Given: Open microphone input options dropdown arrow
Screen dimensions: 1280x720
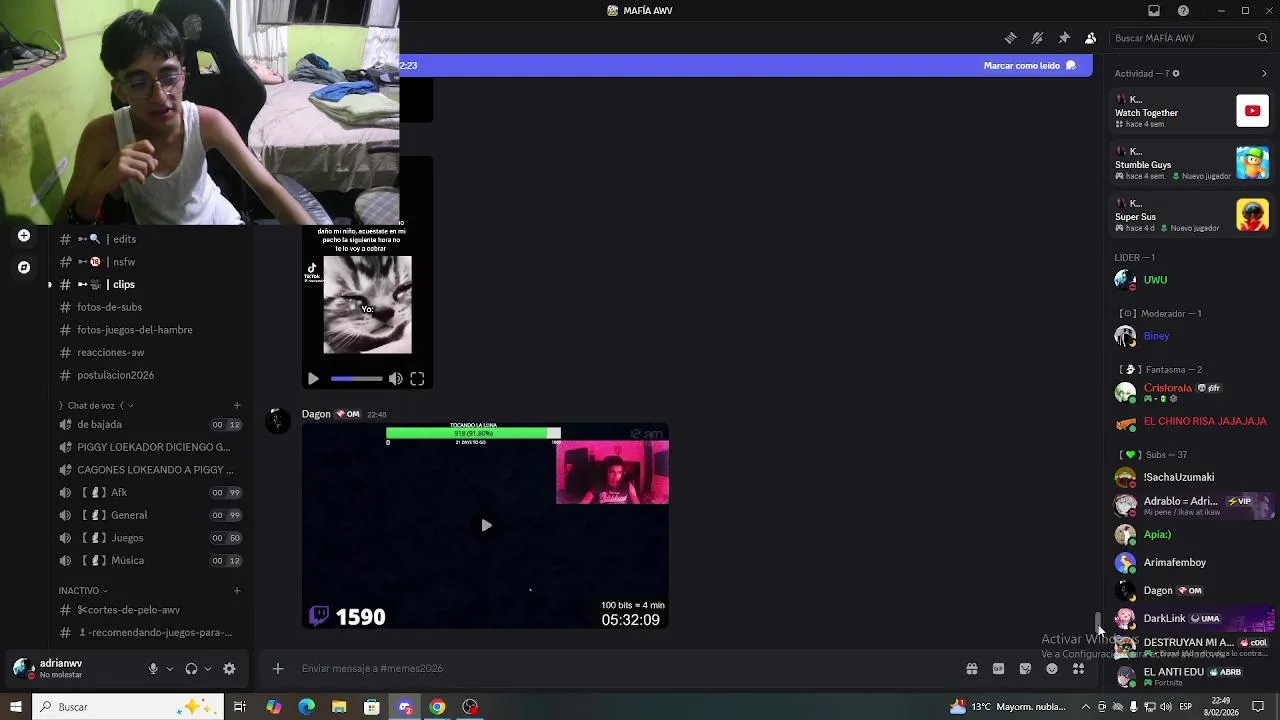Looking at the screenshot, I should click(169, 669).
